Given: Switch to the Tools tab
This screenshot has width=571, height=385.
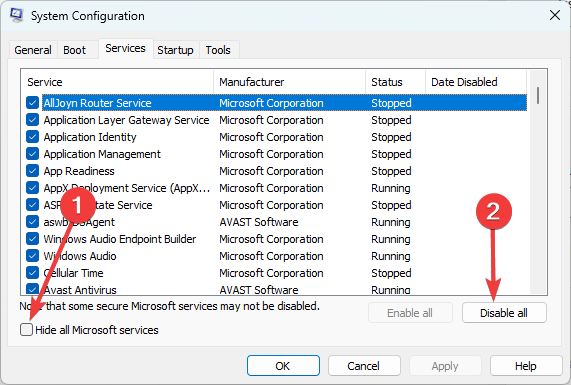Looking at the screenshot, I should [x=218, y=50].
